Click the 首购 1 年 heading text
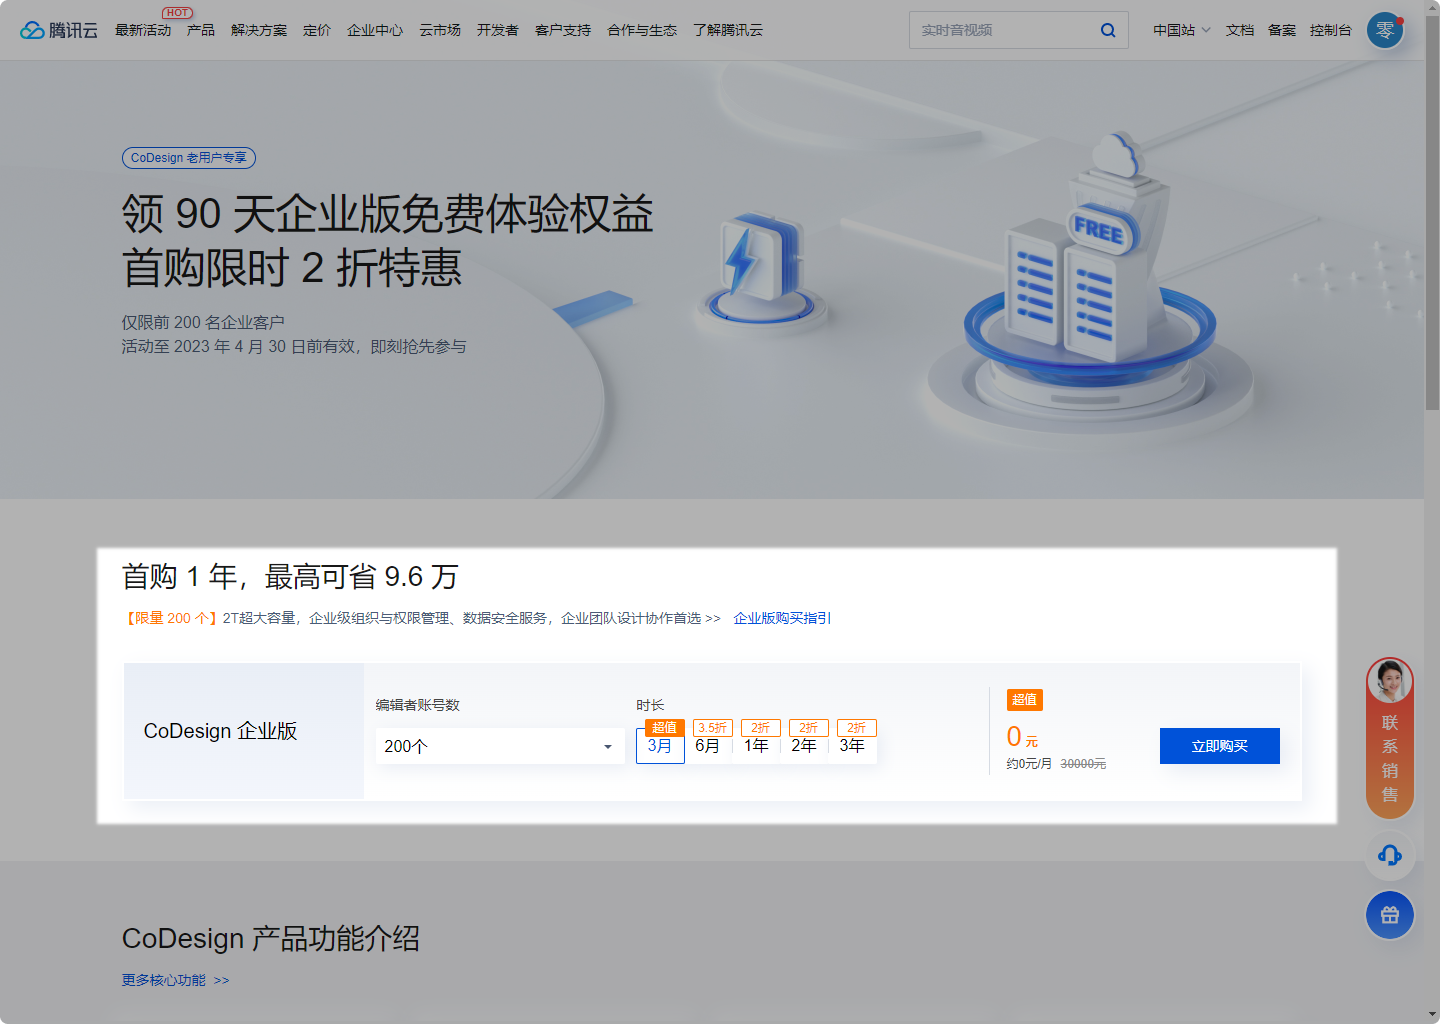Screen dimensions: 1440x1024 [x=290, y=577]
